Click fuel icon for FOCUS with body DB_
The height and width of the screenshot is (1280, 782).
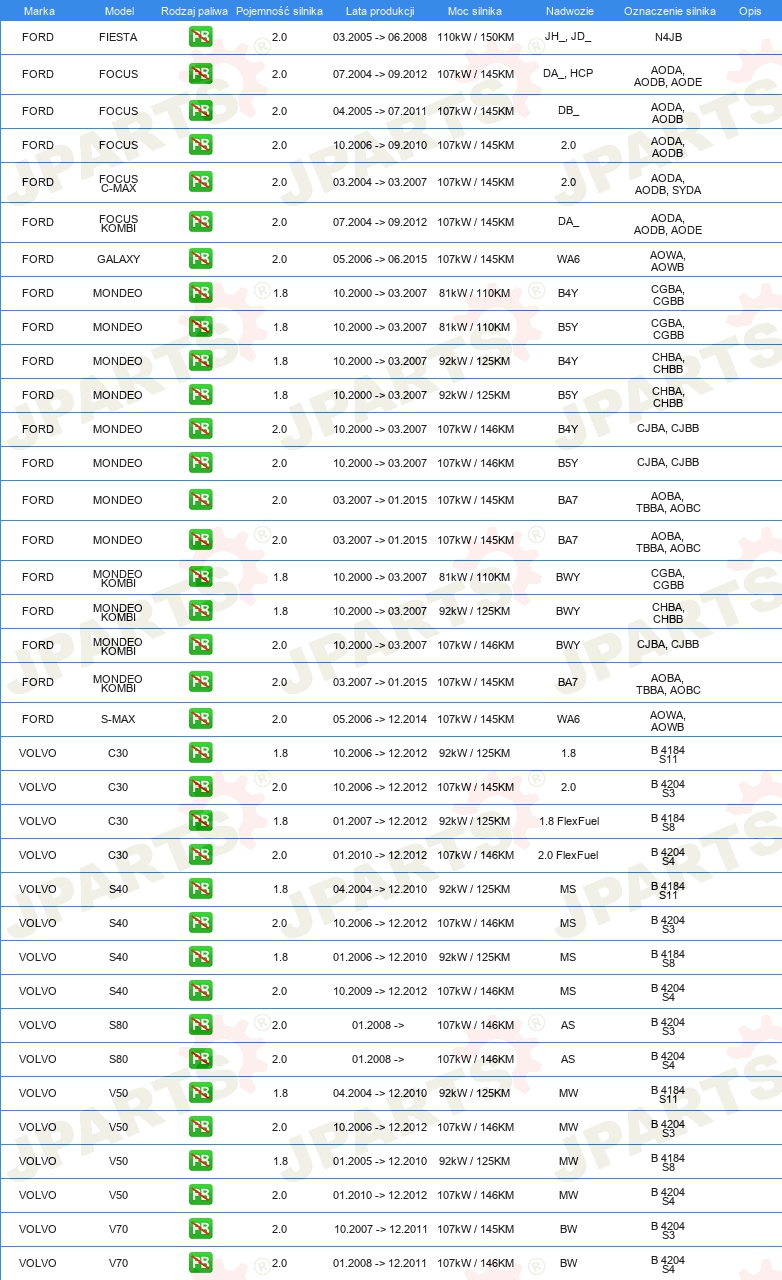coord(200,111)
